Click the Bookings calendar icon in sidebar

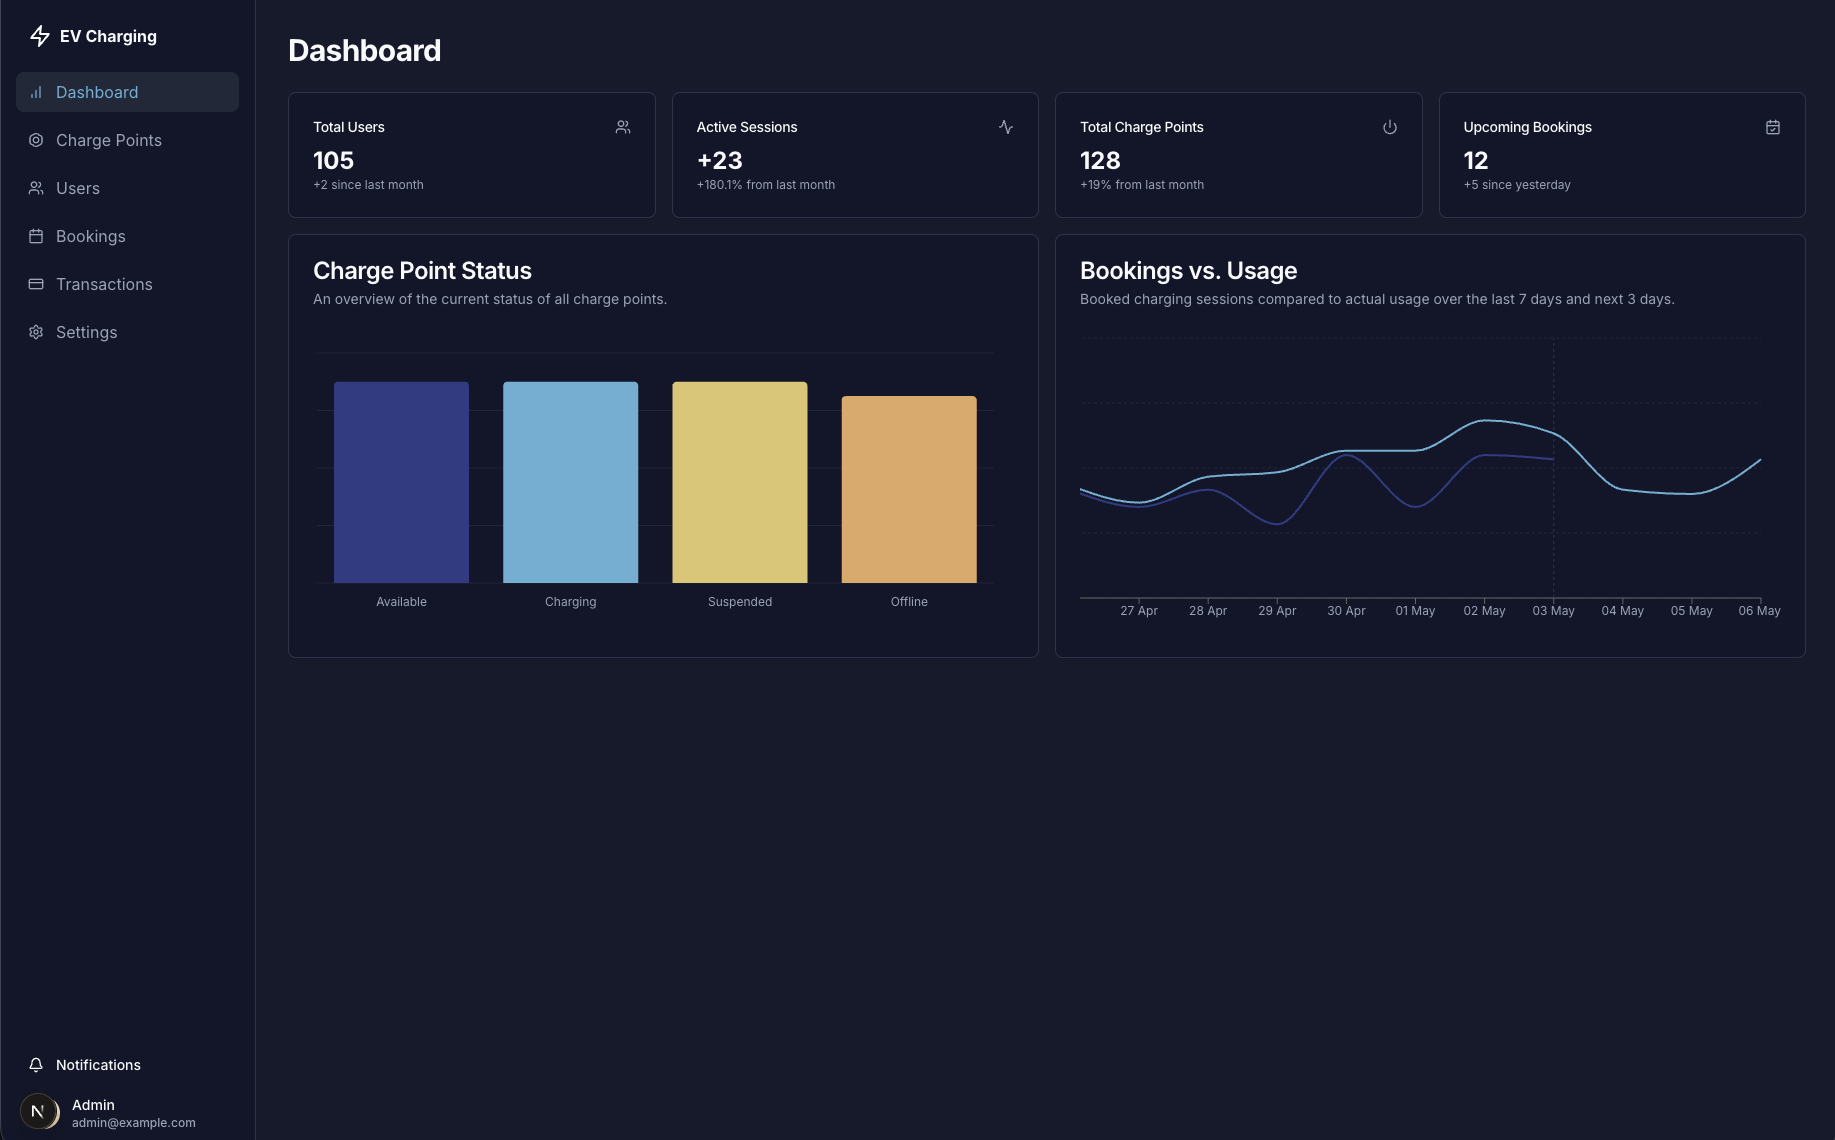36,236
